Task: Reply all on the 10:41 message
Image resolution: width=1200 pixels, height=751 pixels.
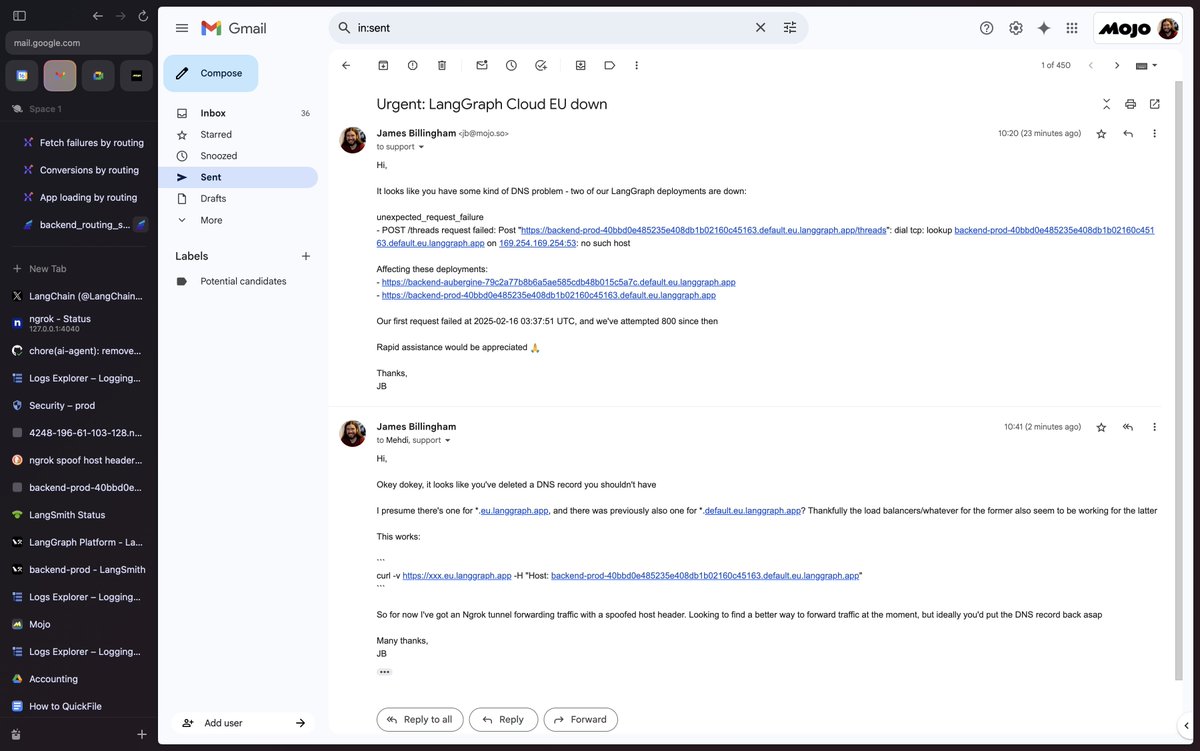Action: (x=1128, y=427)
